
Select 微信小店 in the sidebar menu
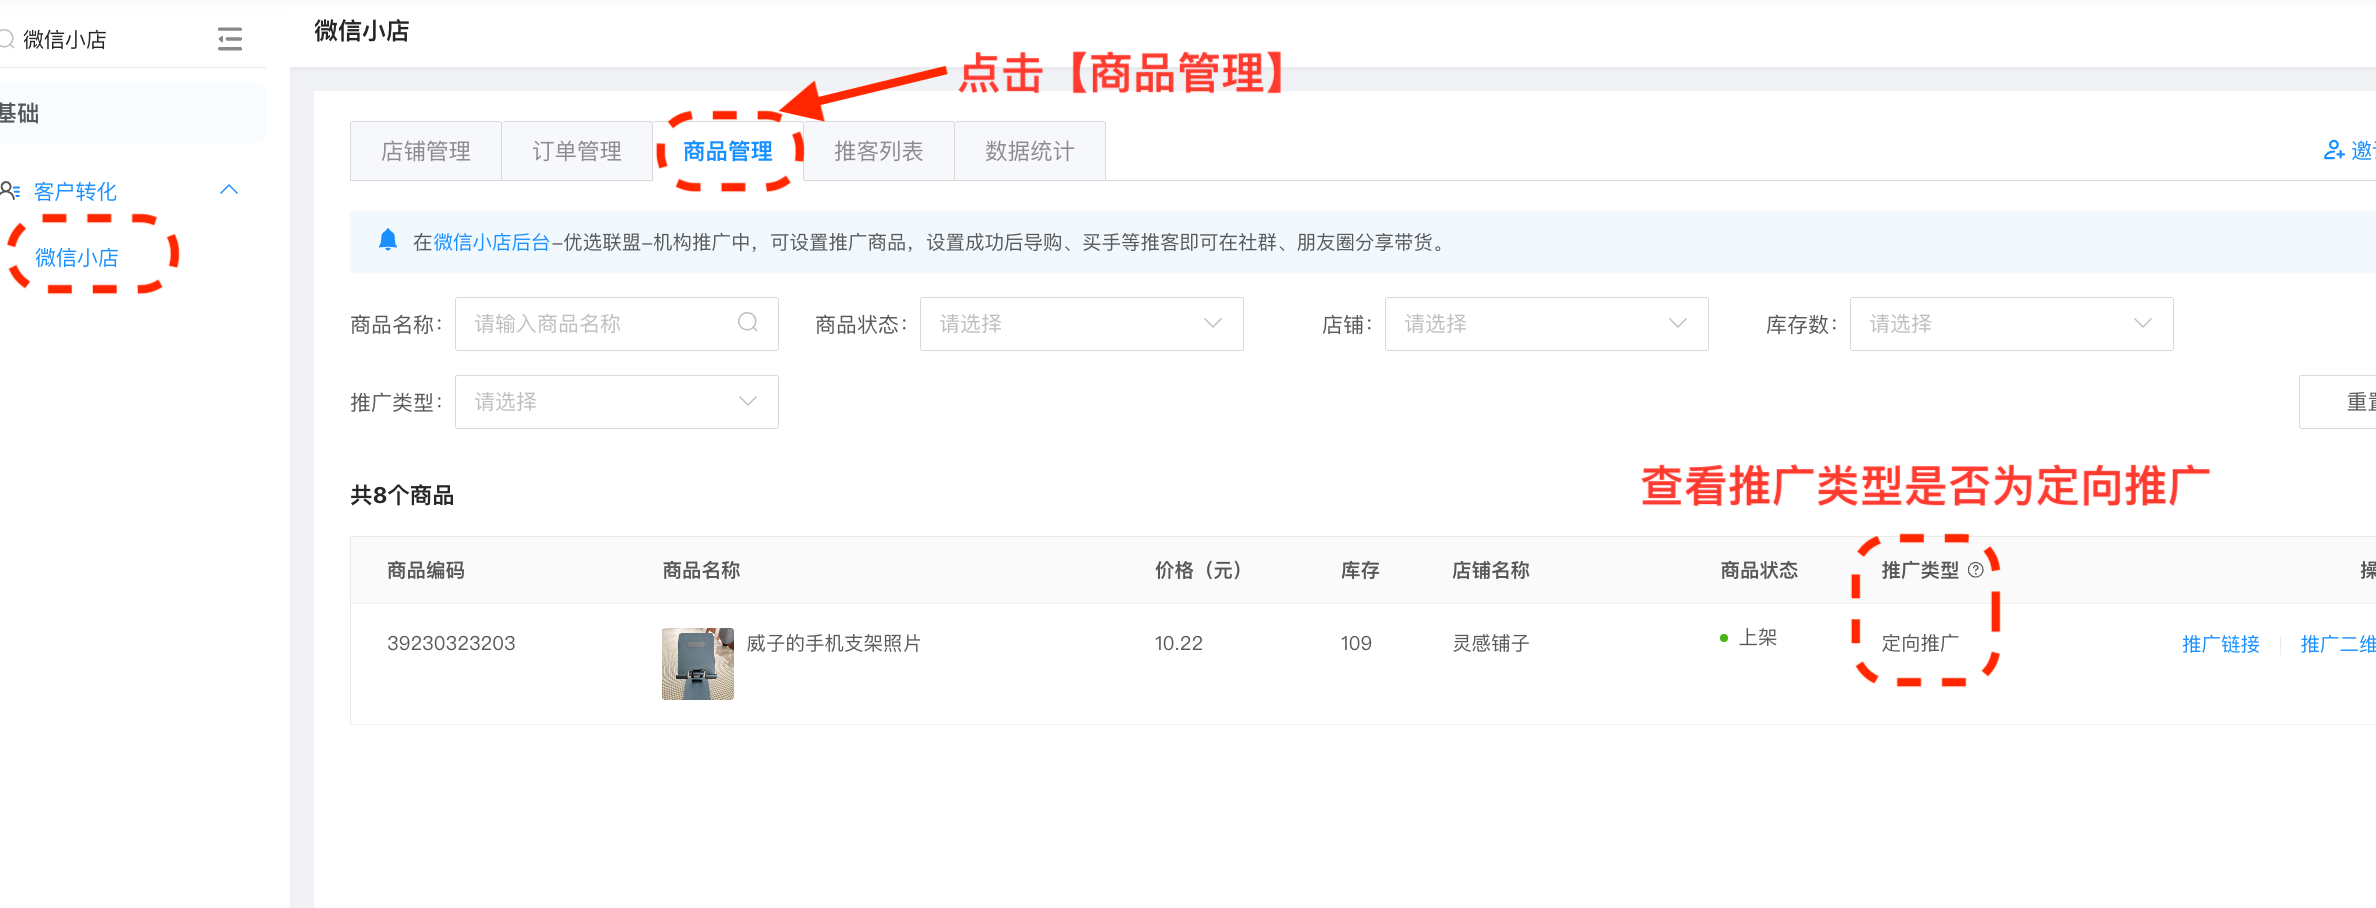click(x=77, y=258)
